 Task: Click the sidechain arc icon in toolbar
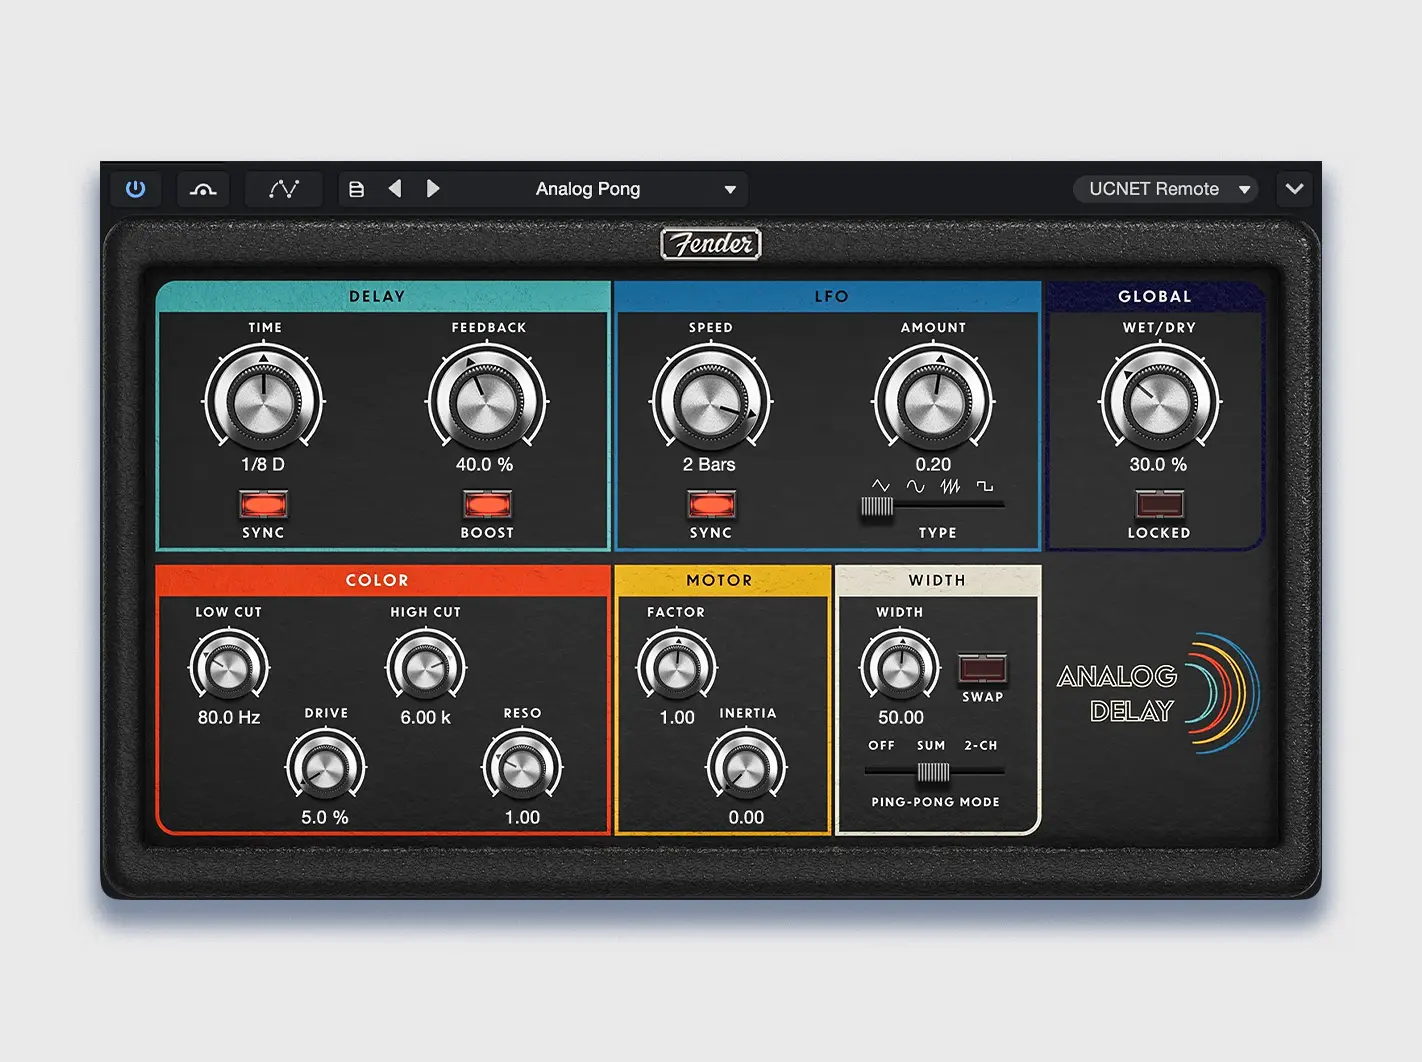[203, 189]
